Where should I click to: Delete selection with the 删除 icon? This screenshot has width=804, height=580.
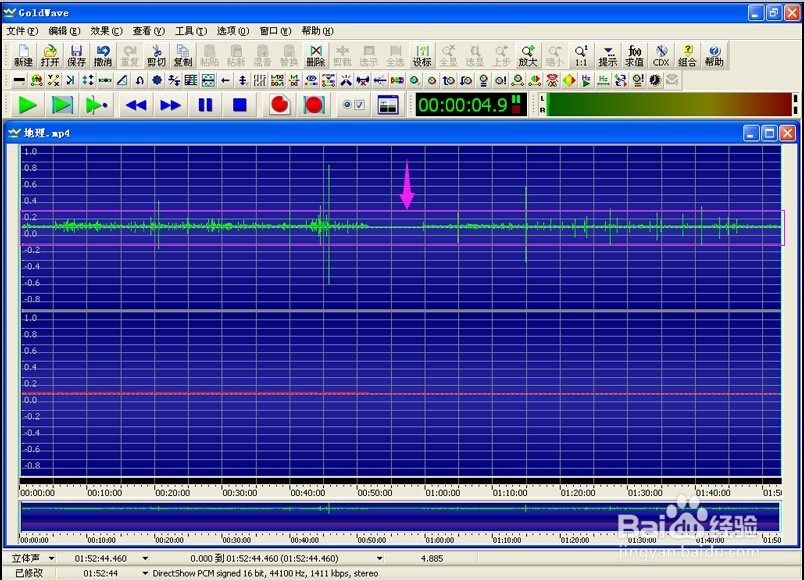click(x=315, y=55)
